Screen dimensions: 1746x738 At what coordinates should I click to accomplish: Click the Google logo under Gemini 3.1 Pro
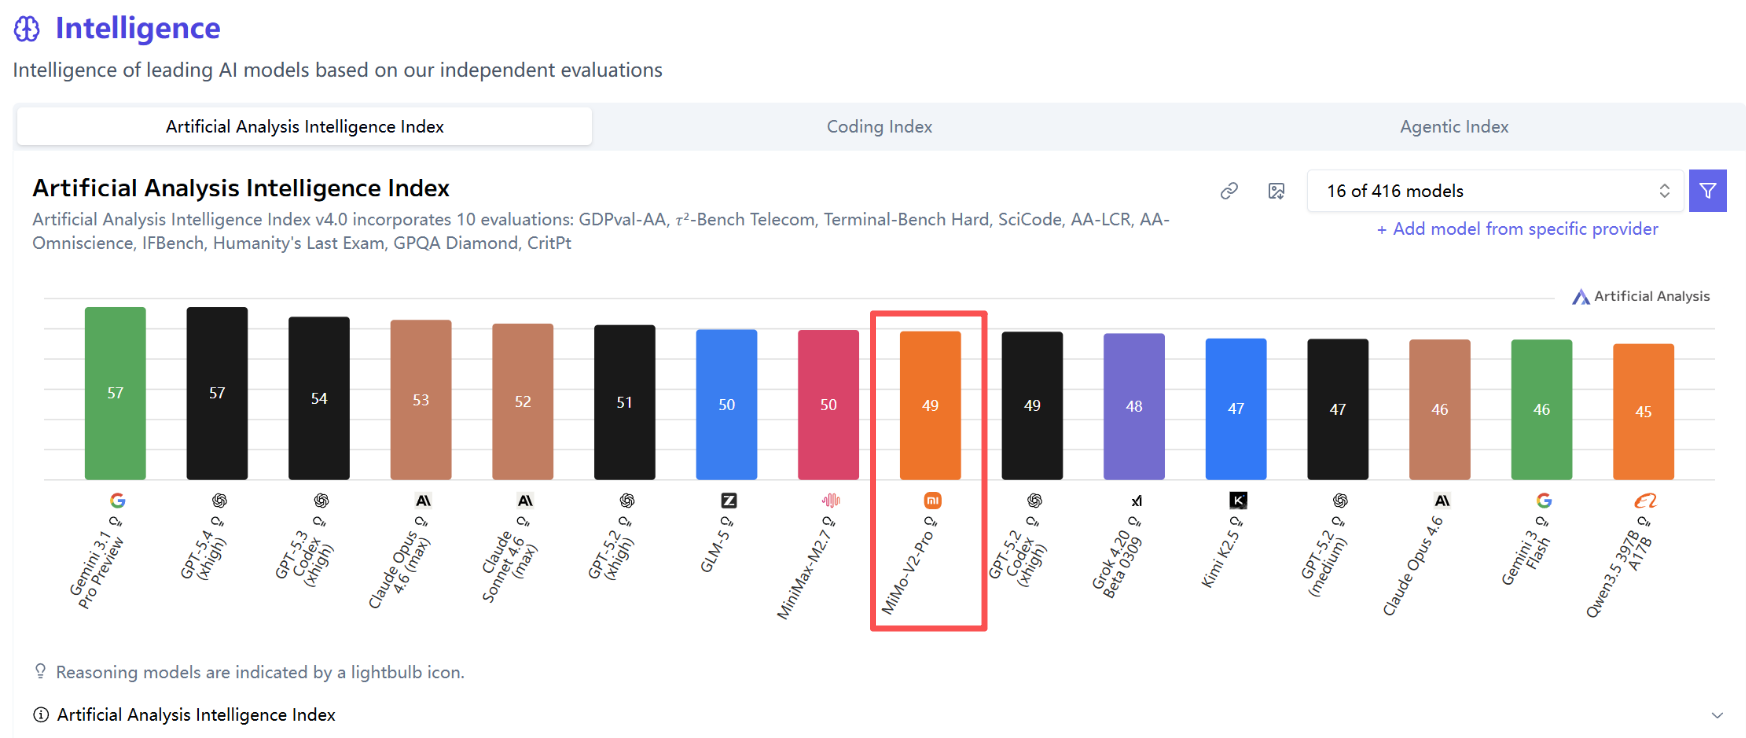117,500
